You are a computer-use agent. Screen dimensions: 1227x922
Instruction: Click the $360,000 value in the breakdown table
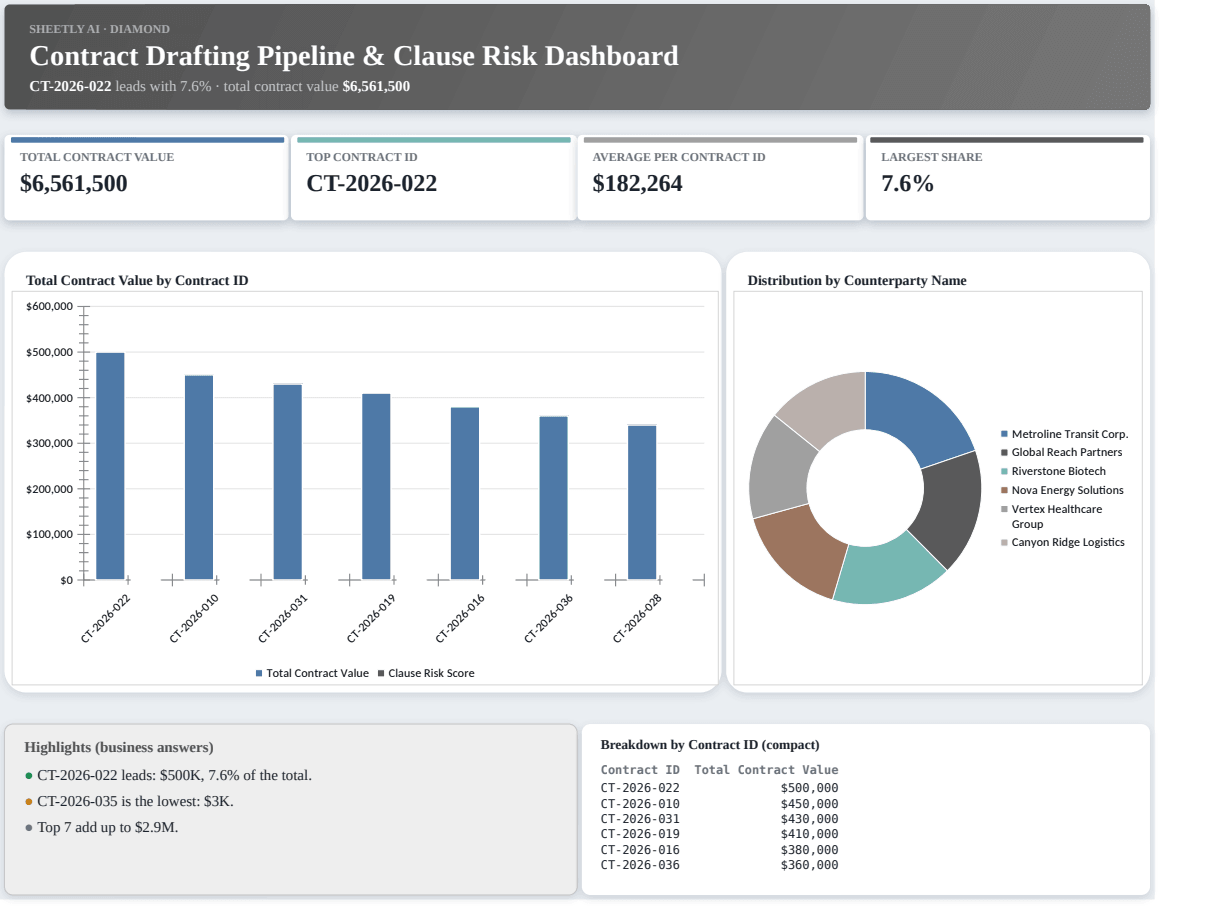click(810, 865)
